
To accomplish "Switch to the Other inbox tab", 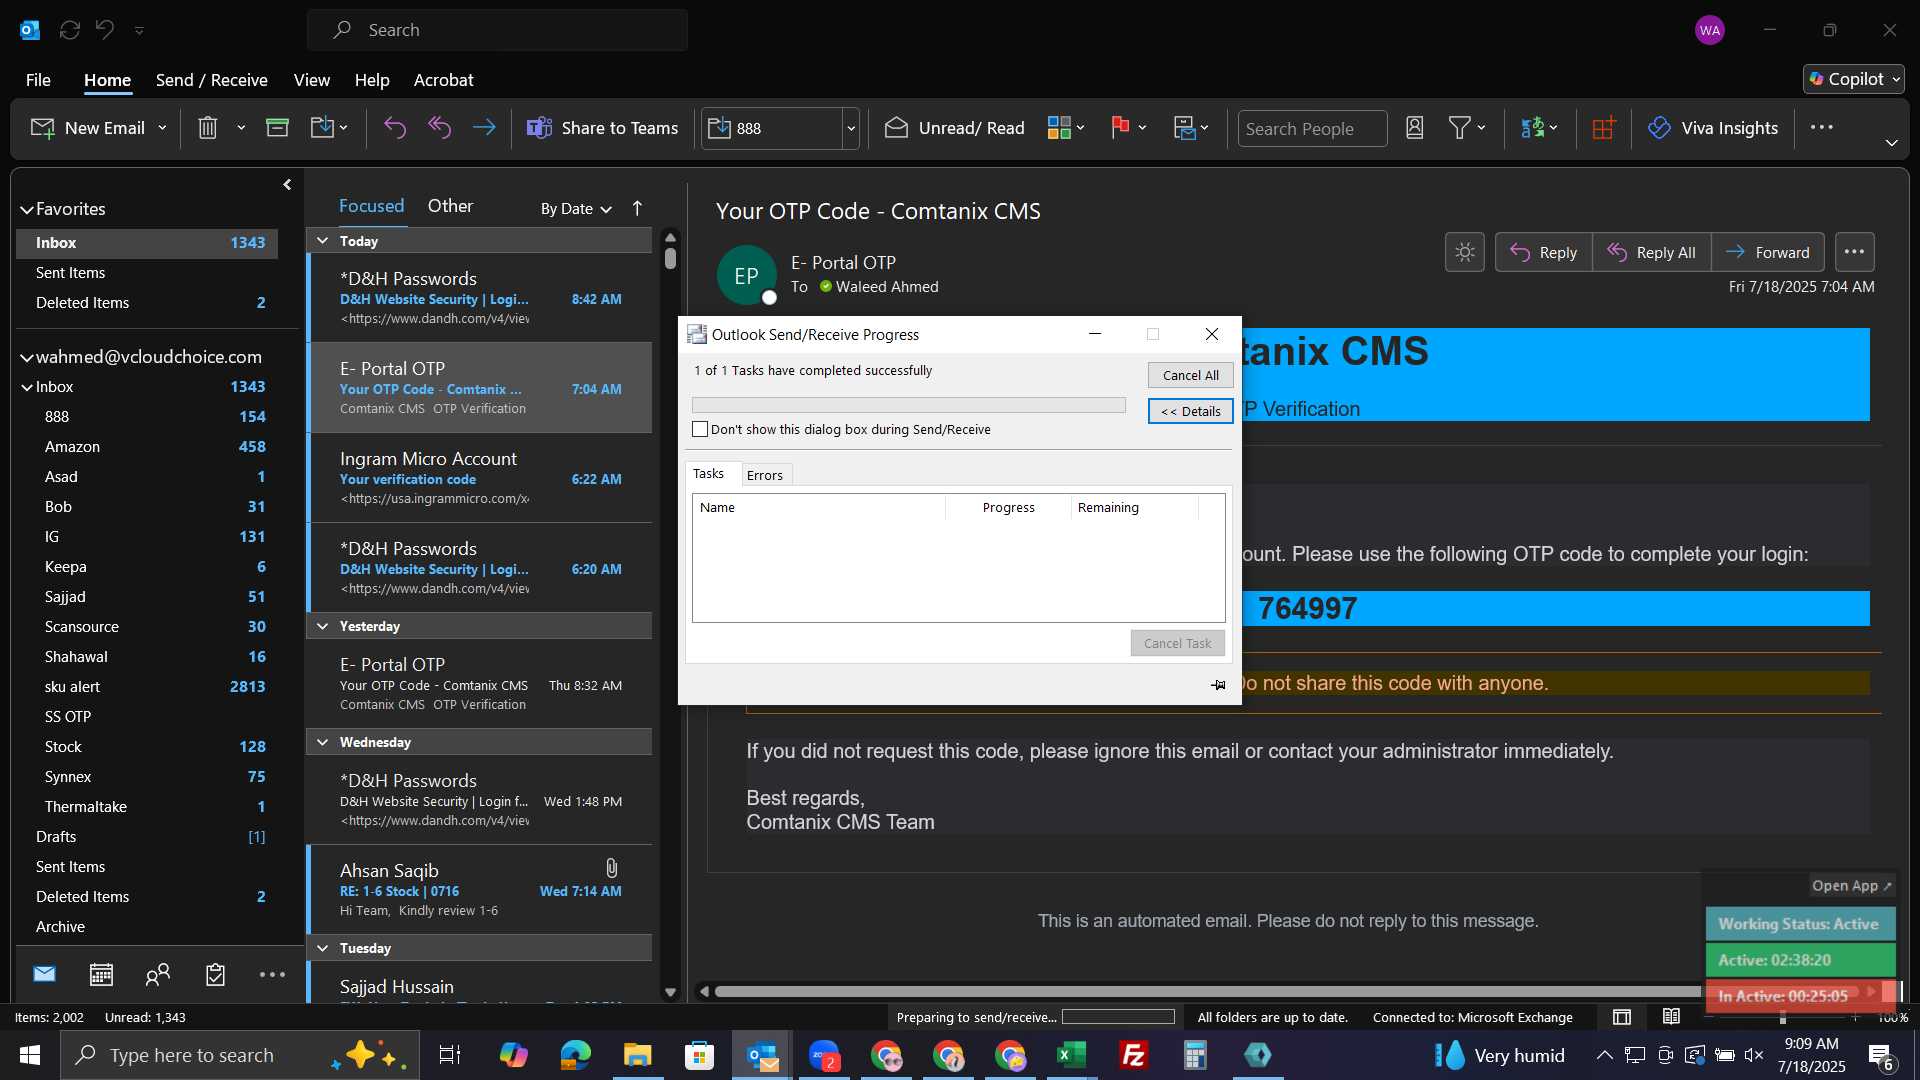I will [x=450, y=206].
